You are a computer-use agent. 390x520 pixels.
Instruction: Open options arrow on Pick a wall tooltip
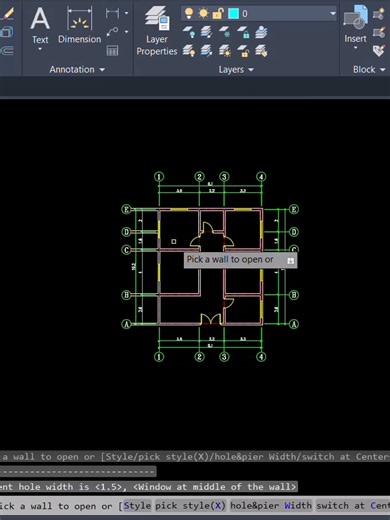point(291,261)
